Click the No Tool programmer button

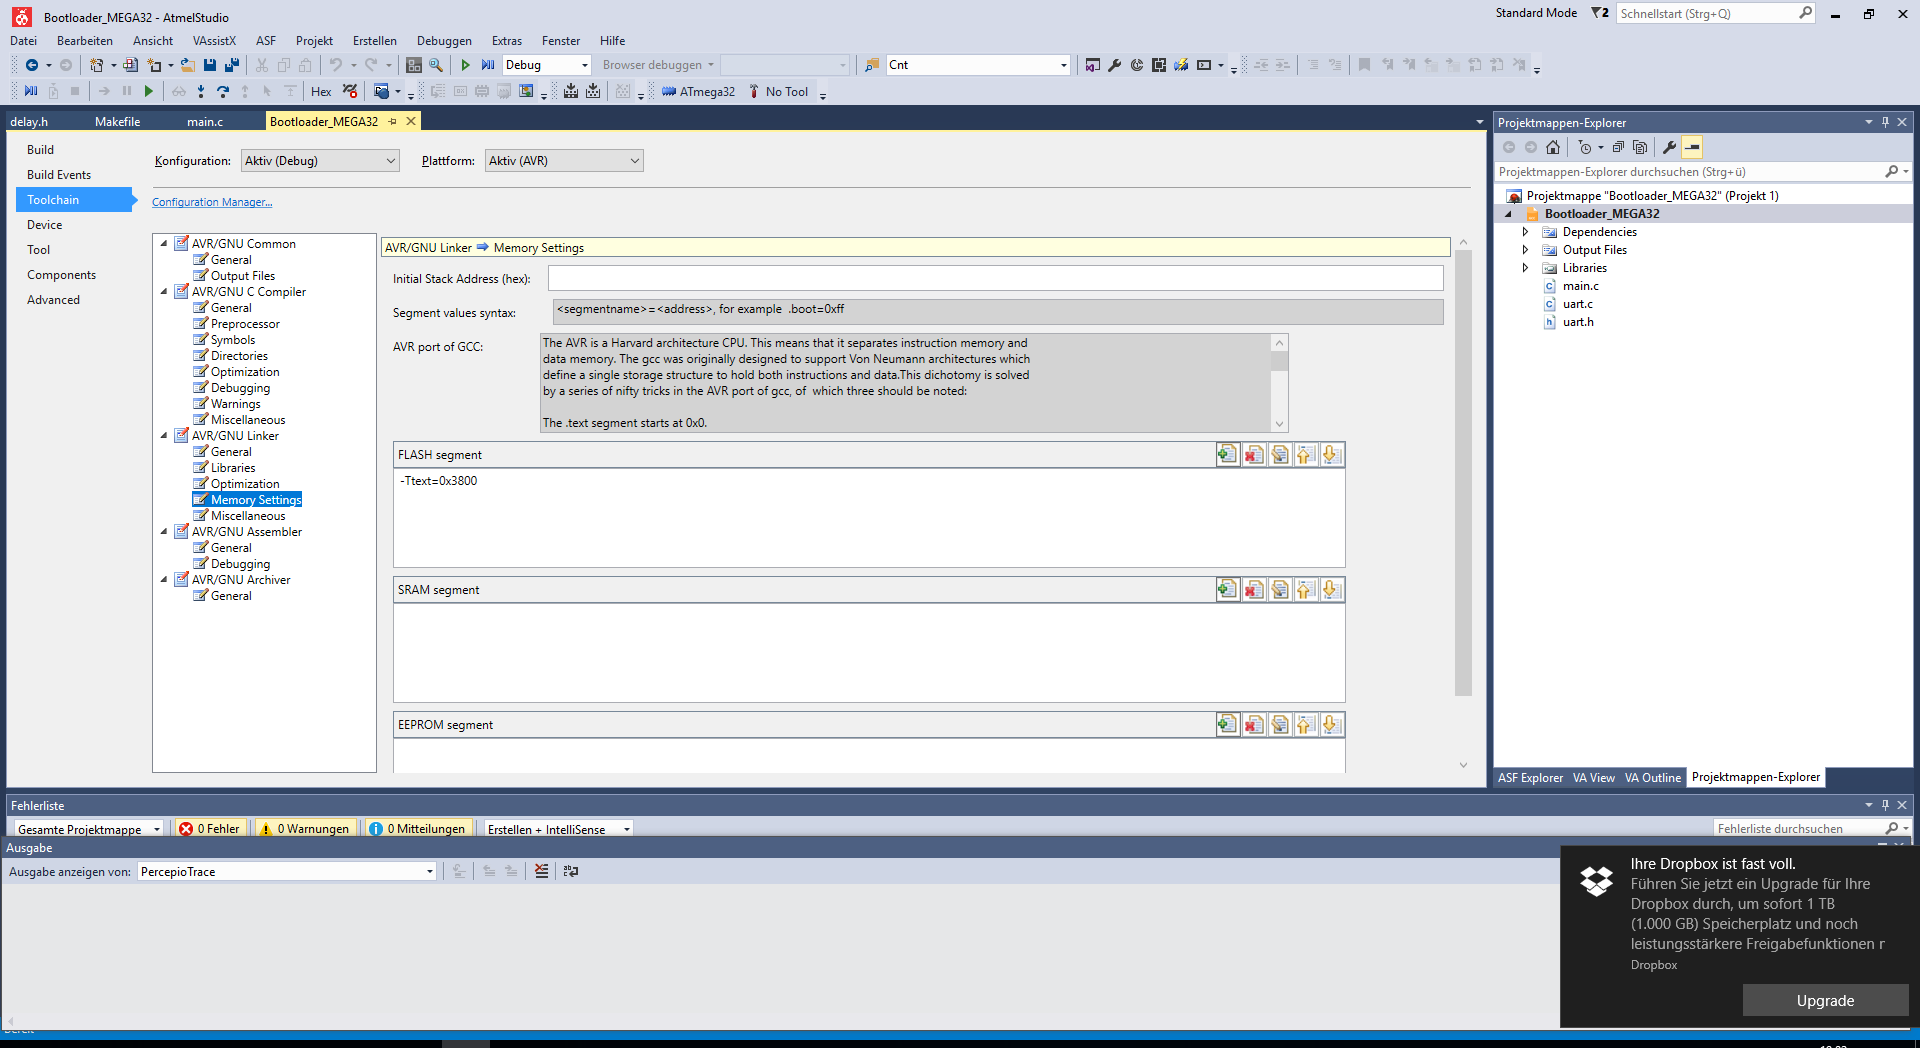click(x=778, y=92)
